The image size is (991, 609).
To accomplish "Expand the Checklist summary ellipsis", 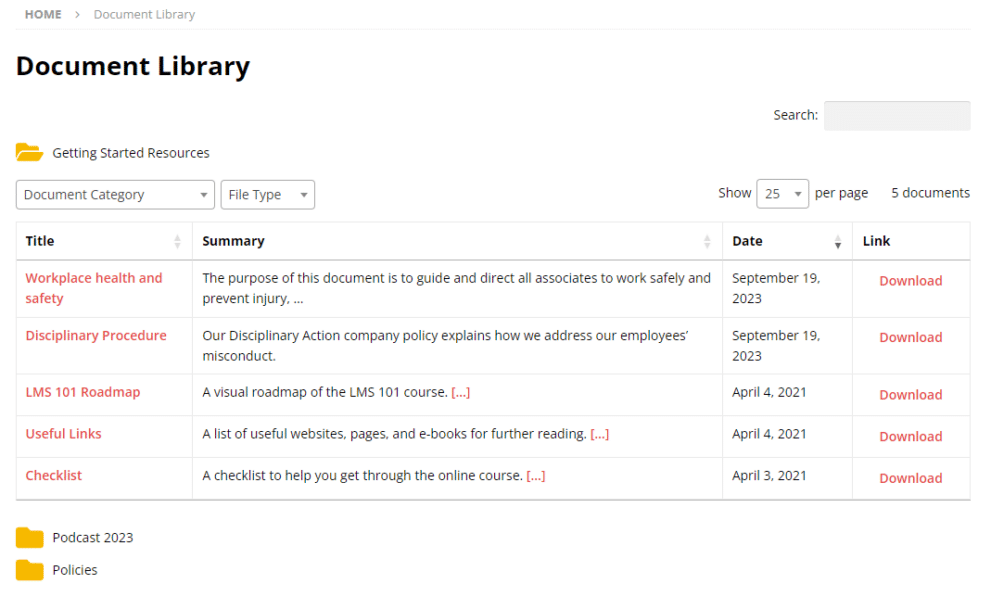I will pos(536,475).
